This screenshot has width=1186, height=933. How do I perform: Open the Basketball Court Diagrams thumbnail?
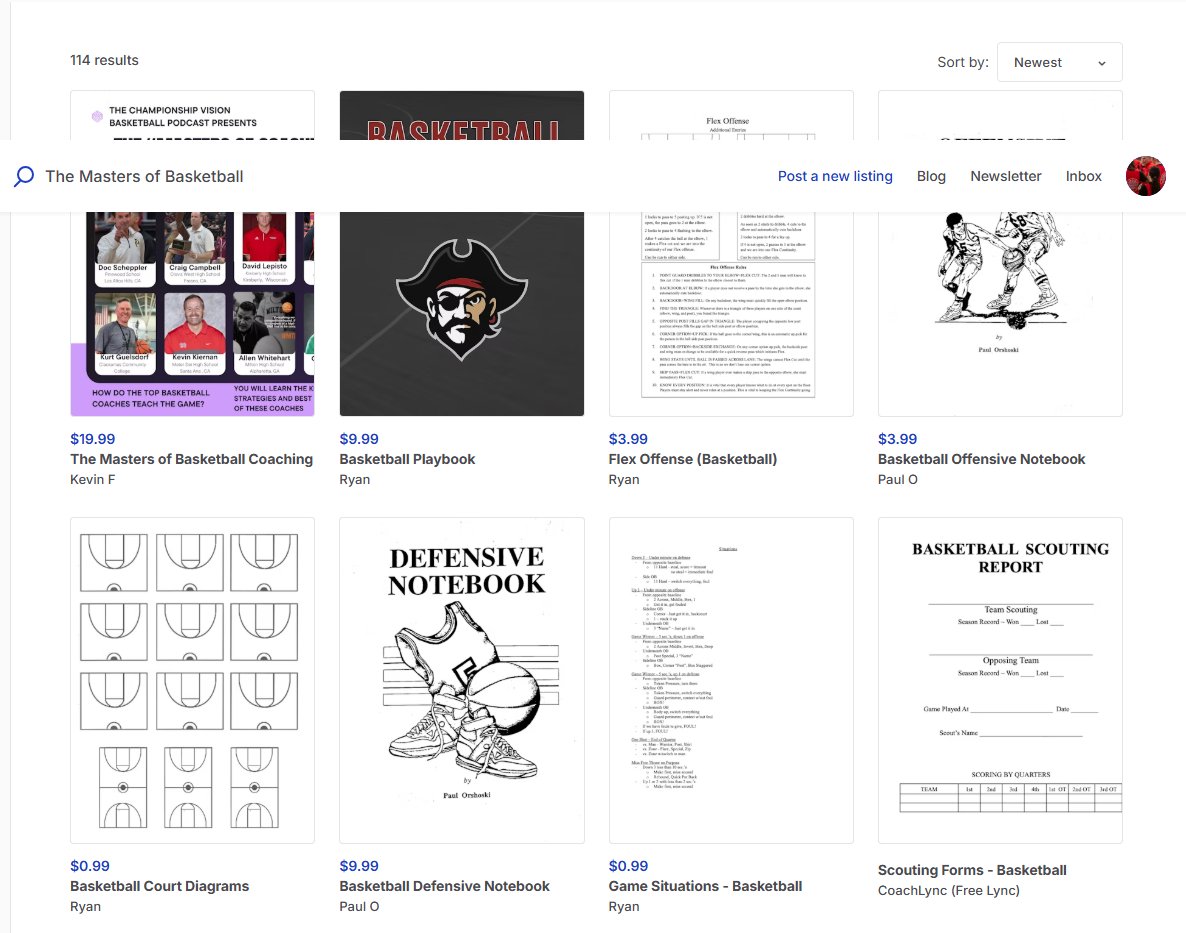(x=192, y=680)
